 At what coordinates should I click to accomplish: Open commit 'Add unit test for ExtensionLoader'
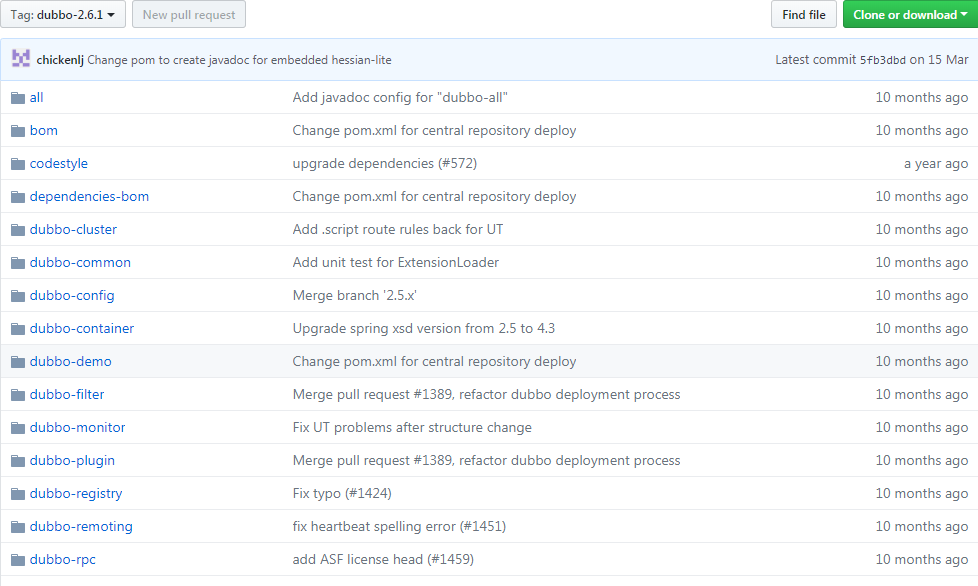coord(395,262)
